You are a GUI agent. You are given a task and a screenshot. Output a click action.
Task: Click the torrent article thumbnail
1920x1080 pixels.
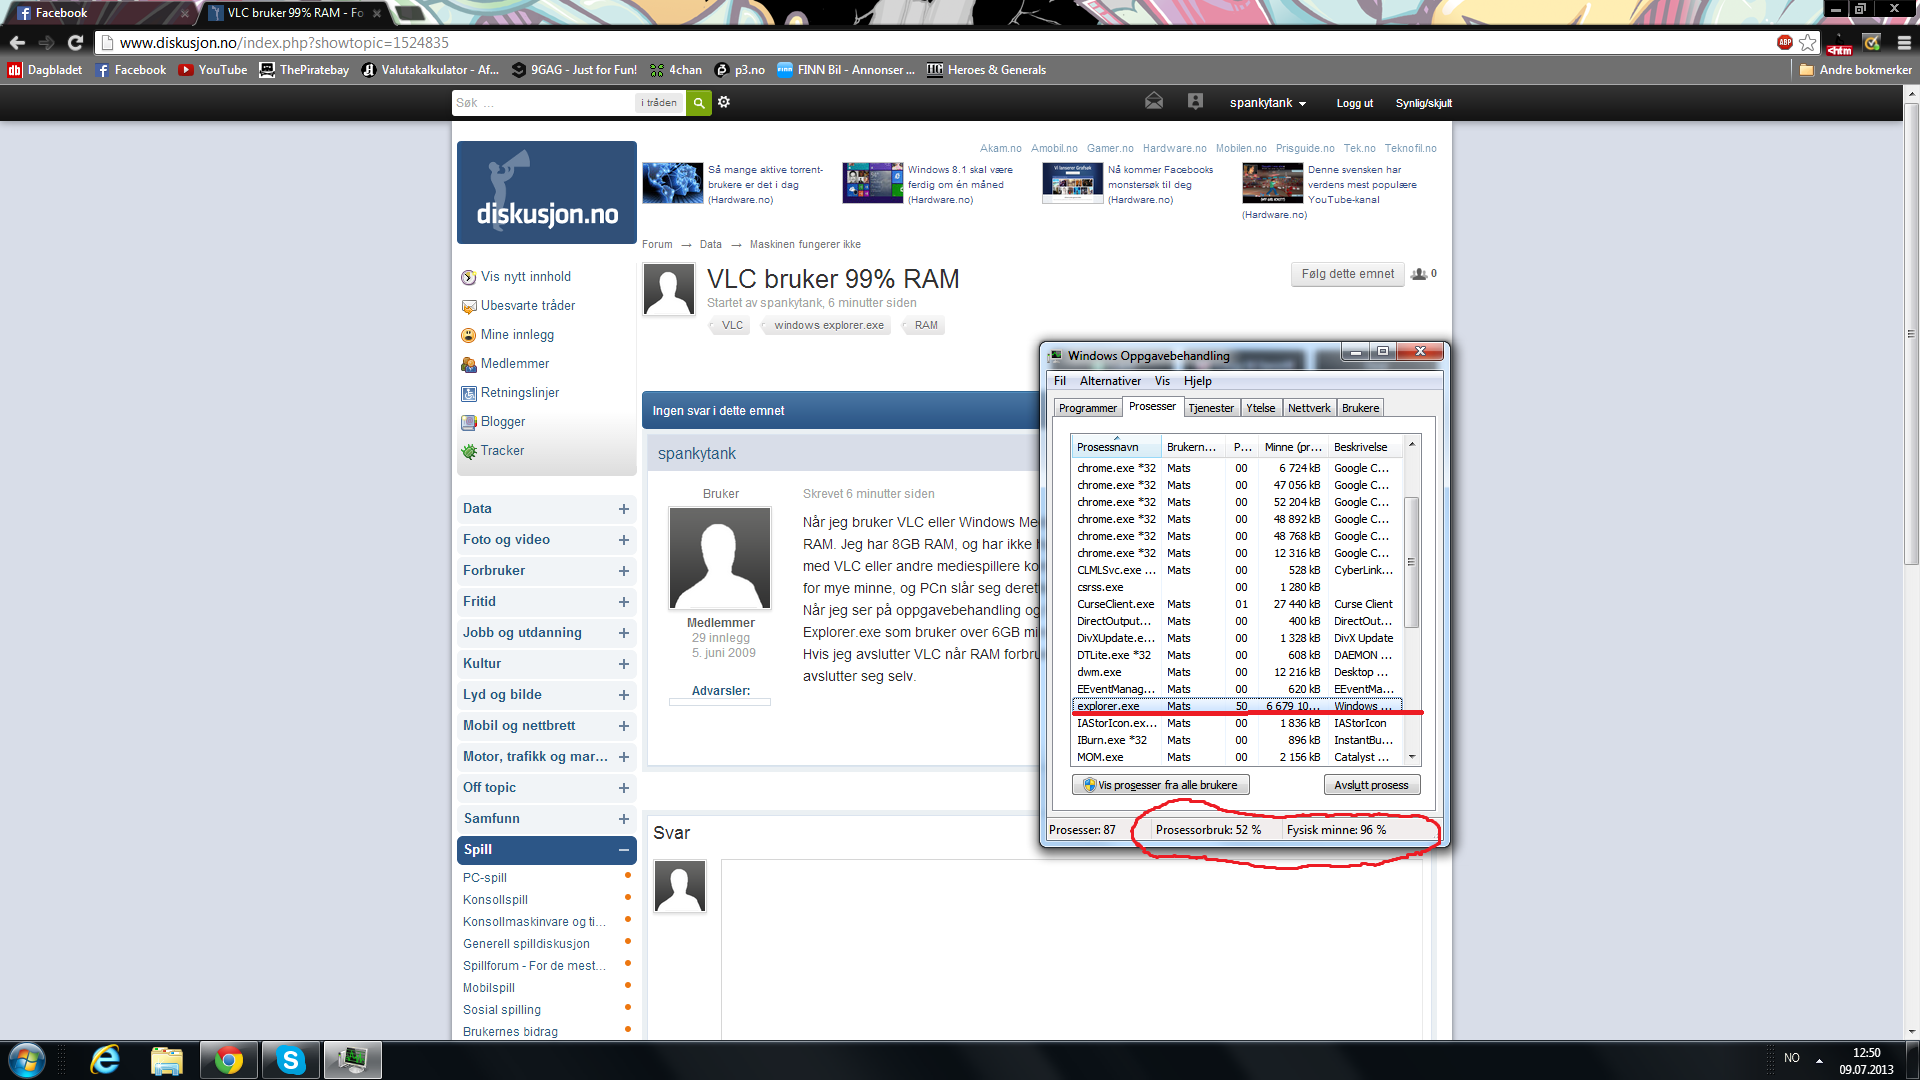click(673, 183)
